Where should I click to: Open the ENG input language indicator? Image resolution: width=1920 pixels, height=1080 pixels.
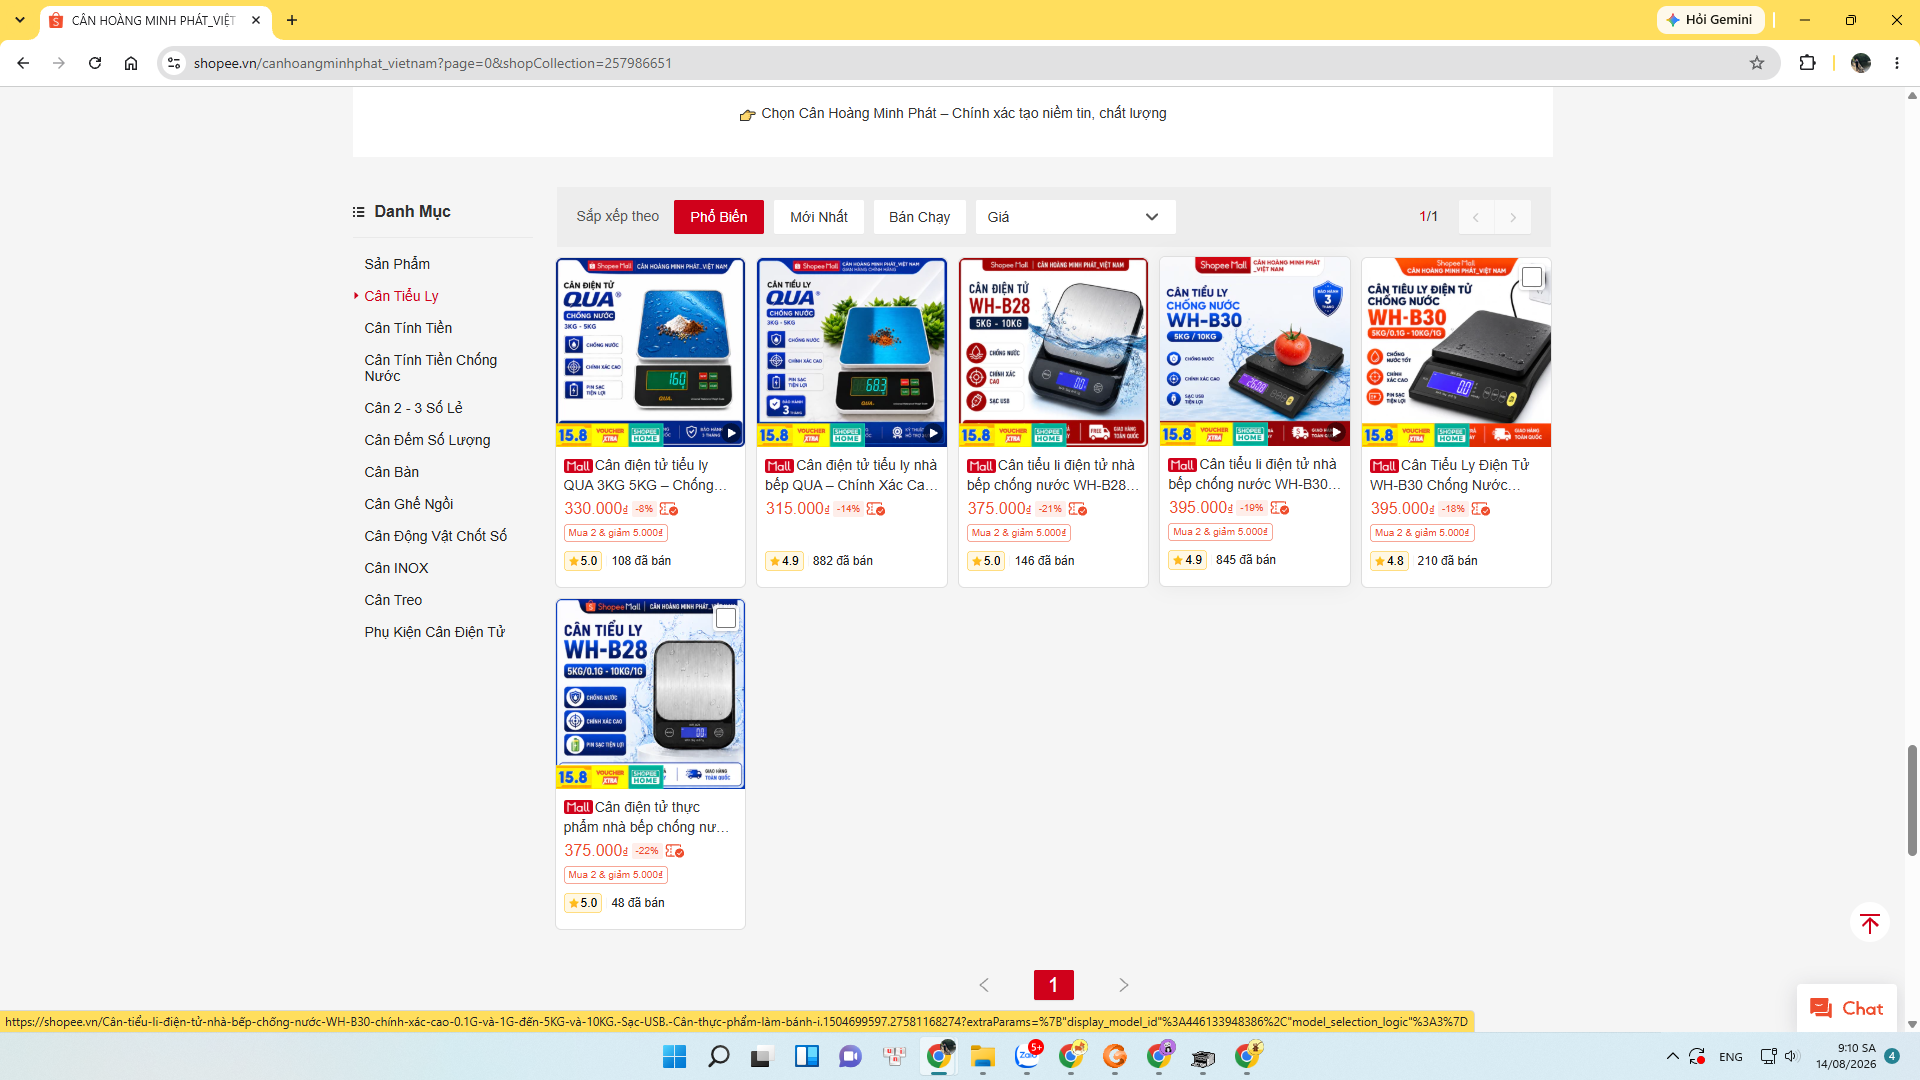[1730, 1056]
